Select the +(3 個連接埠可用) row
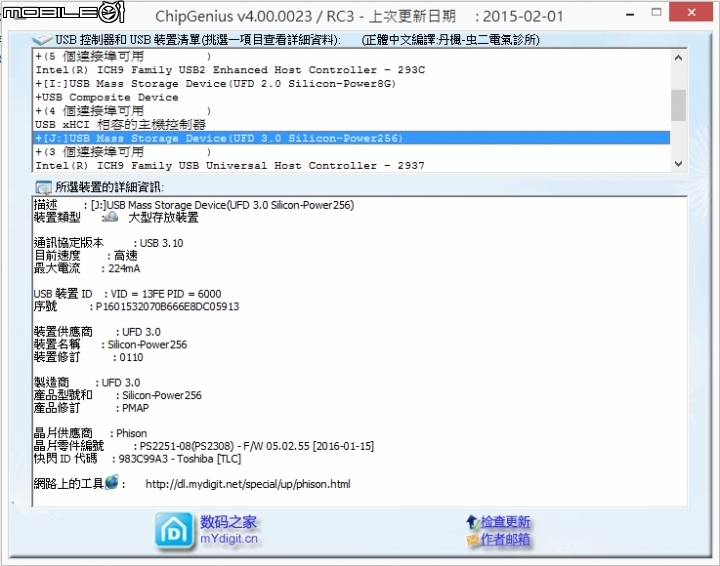Viewport: 720px width, 566px height. coord(351,151)
